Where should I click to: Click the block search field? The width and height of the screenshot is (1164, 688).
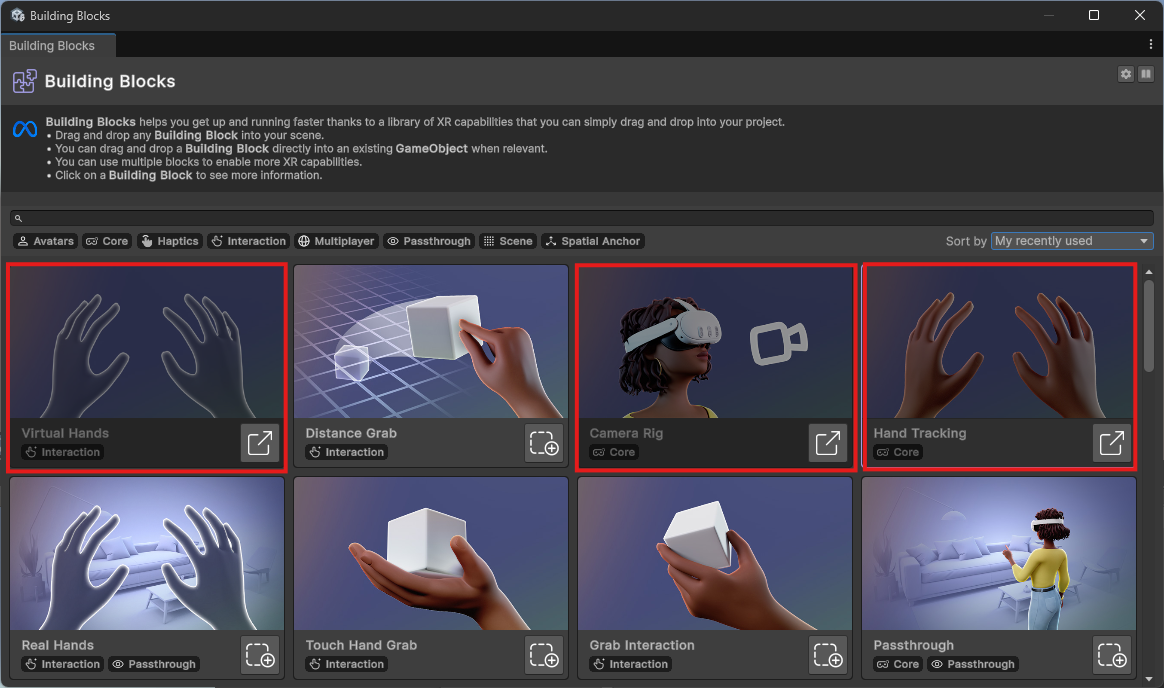click(580, 218)
